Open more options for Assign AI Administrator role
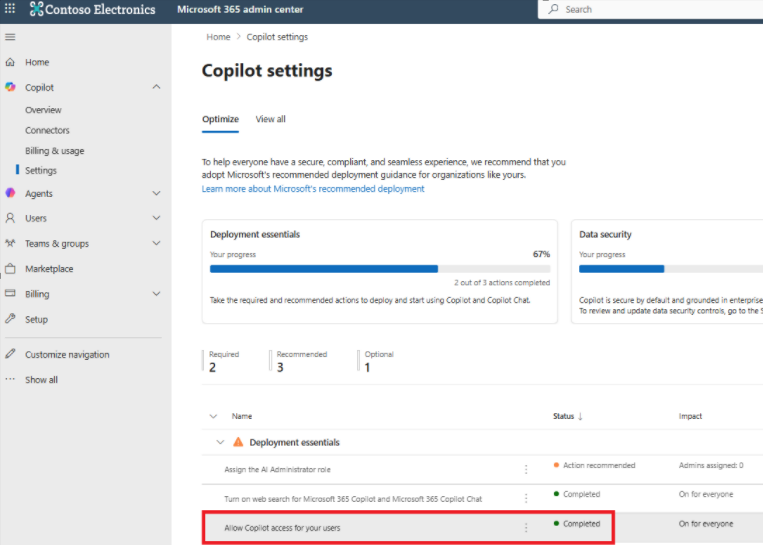 pyautogui.click(x=526, y=470)
